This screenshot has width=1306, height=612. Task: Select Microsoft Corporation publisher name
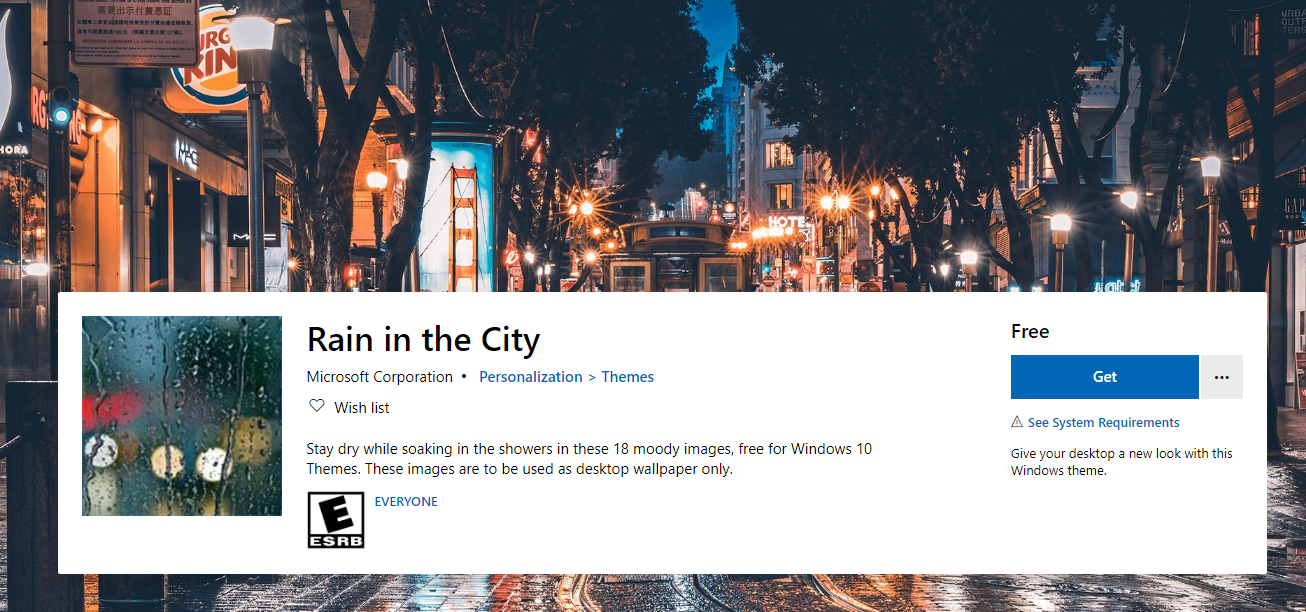380,377
